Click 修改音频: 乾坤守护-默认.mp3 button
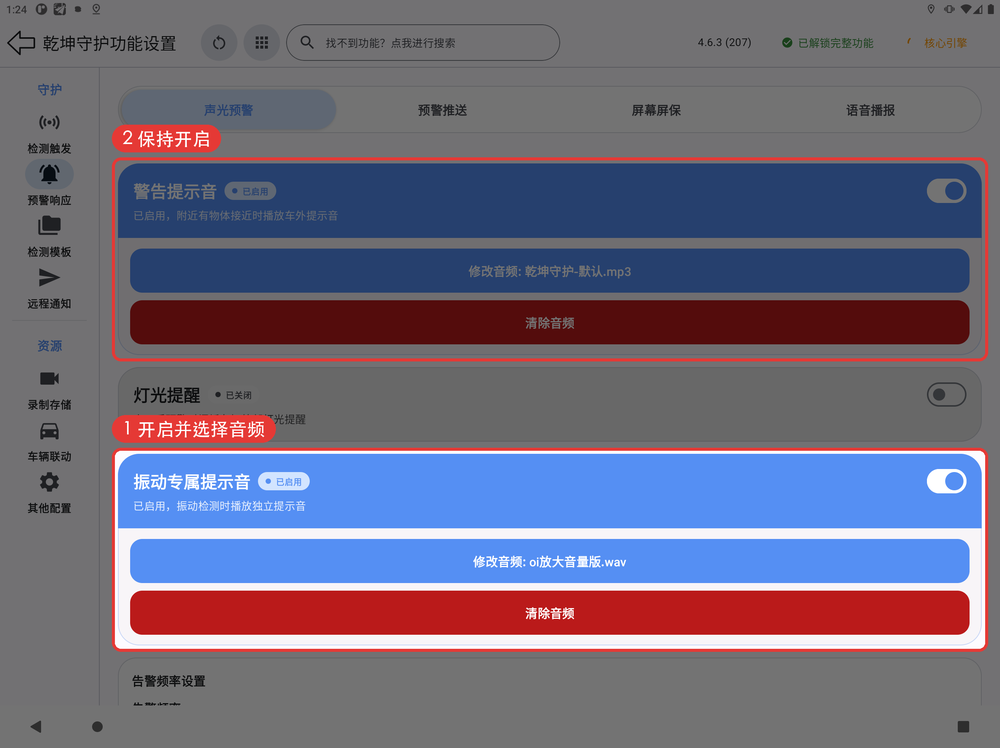The width and height of the screenshot is (1000, 748). 550,271
